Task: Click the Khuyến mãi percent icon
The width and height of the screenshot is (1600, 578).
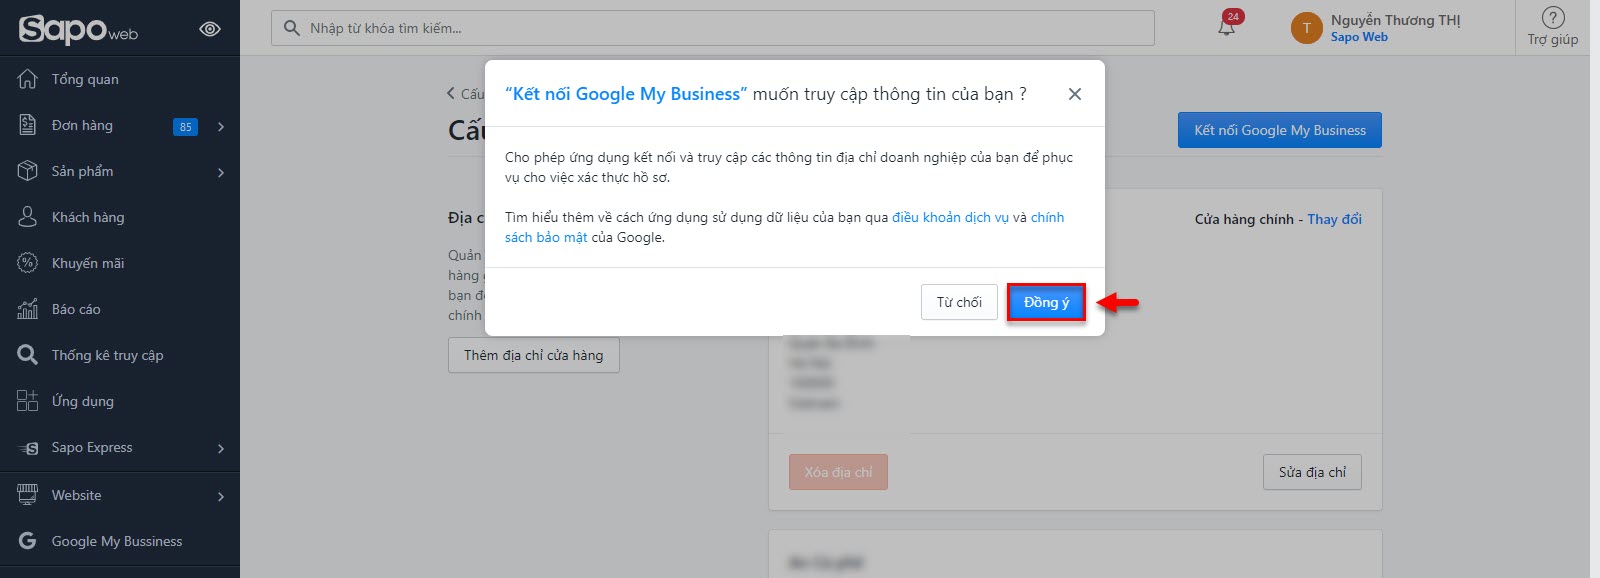Action: click(x=28, y=263)
